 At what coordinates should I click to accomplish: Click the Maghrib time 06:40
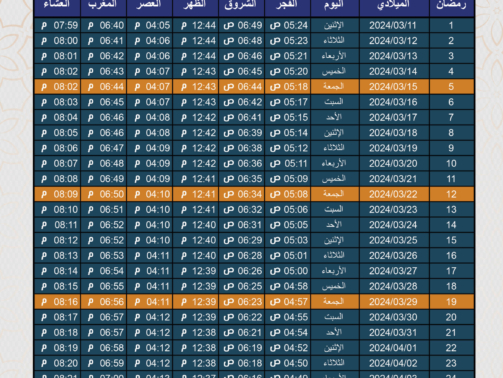(103, 25)
